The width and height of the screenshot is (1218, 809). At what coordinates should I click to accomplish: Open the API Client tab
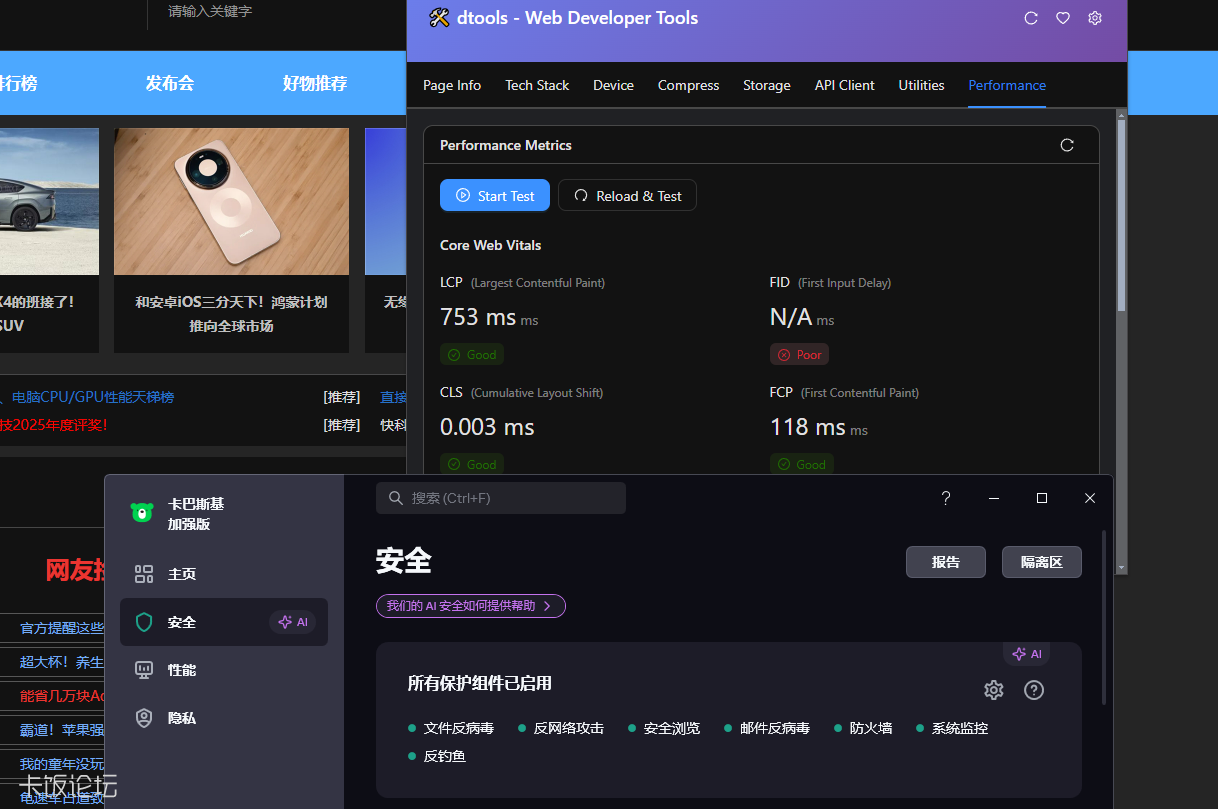click(x=845, y=85)
